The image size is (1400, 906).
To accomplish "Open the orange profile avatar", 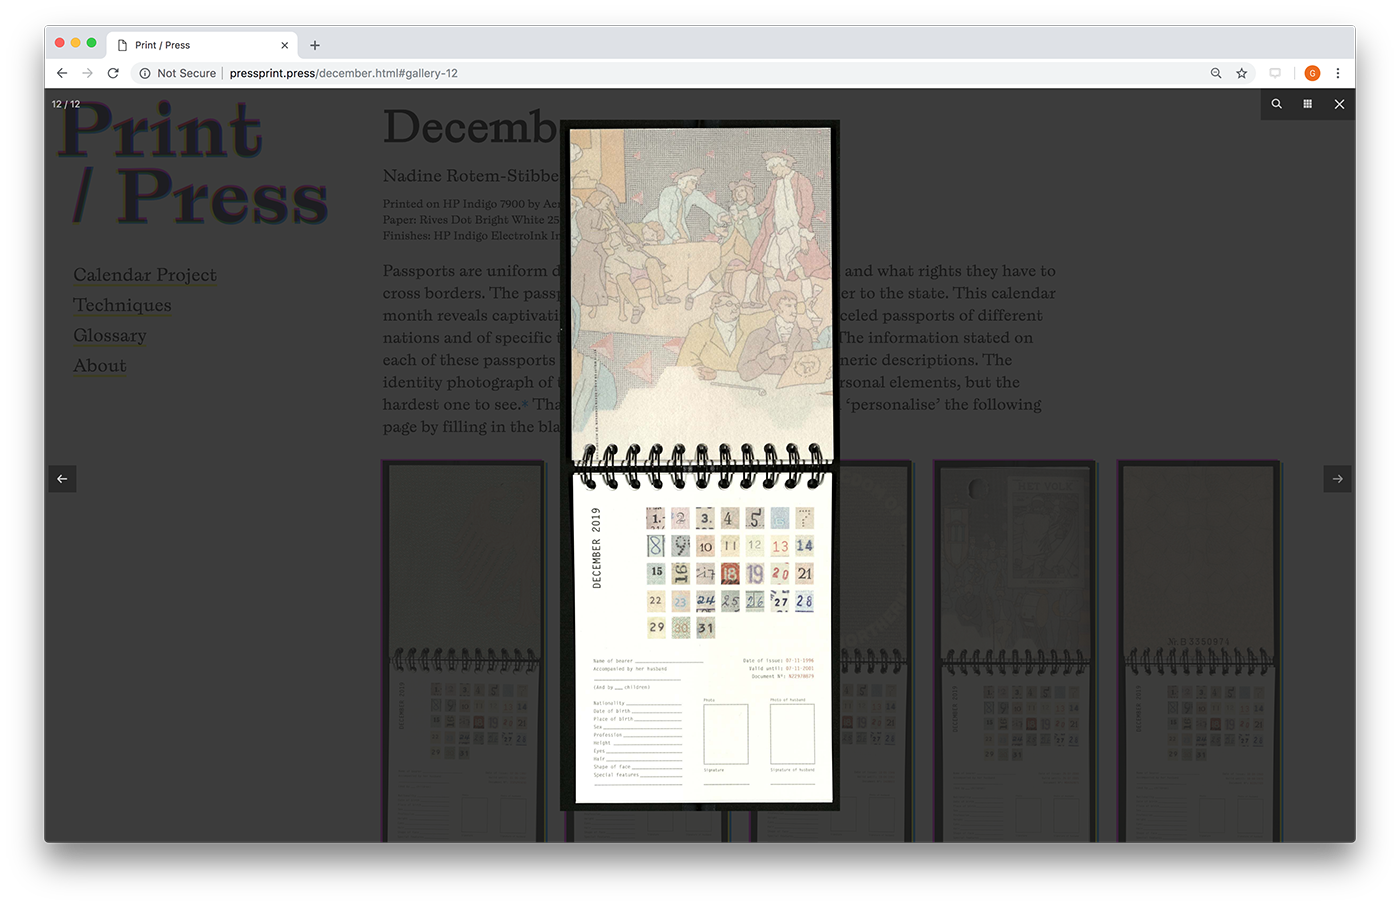I will [1312, 73].
